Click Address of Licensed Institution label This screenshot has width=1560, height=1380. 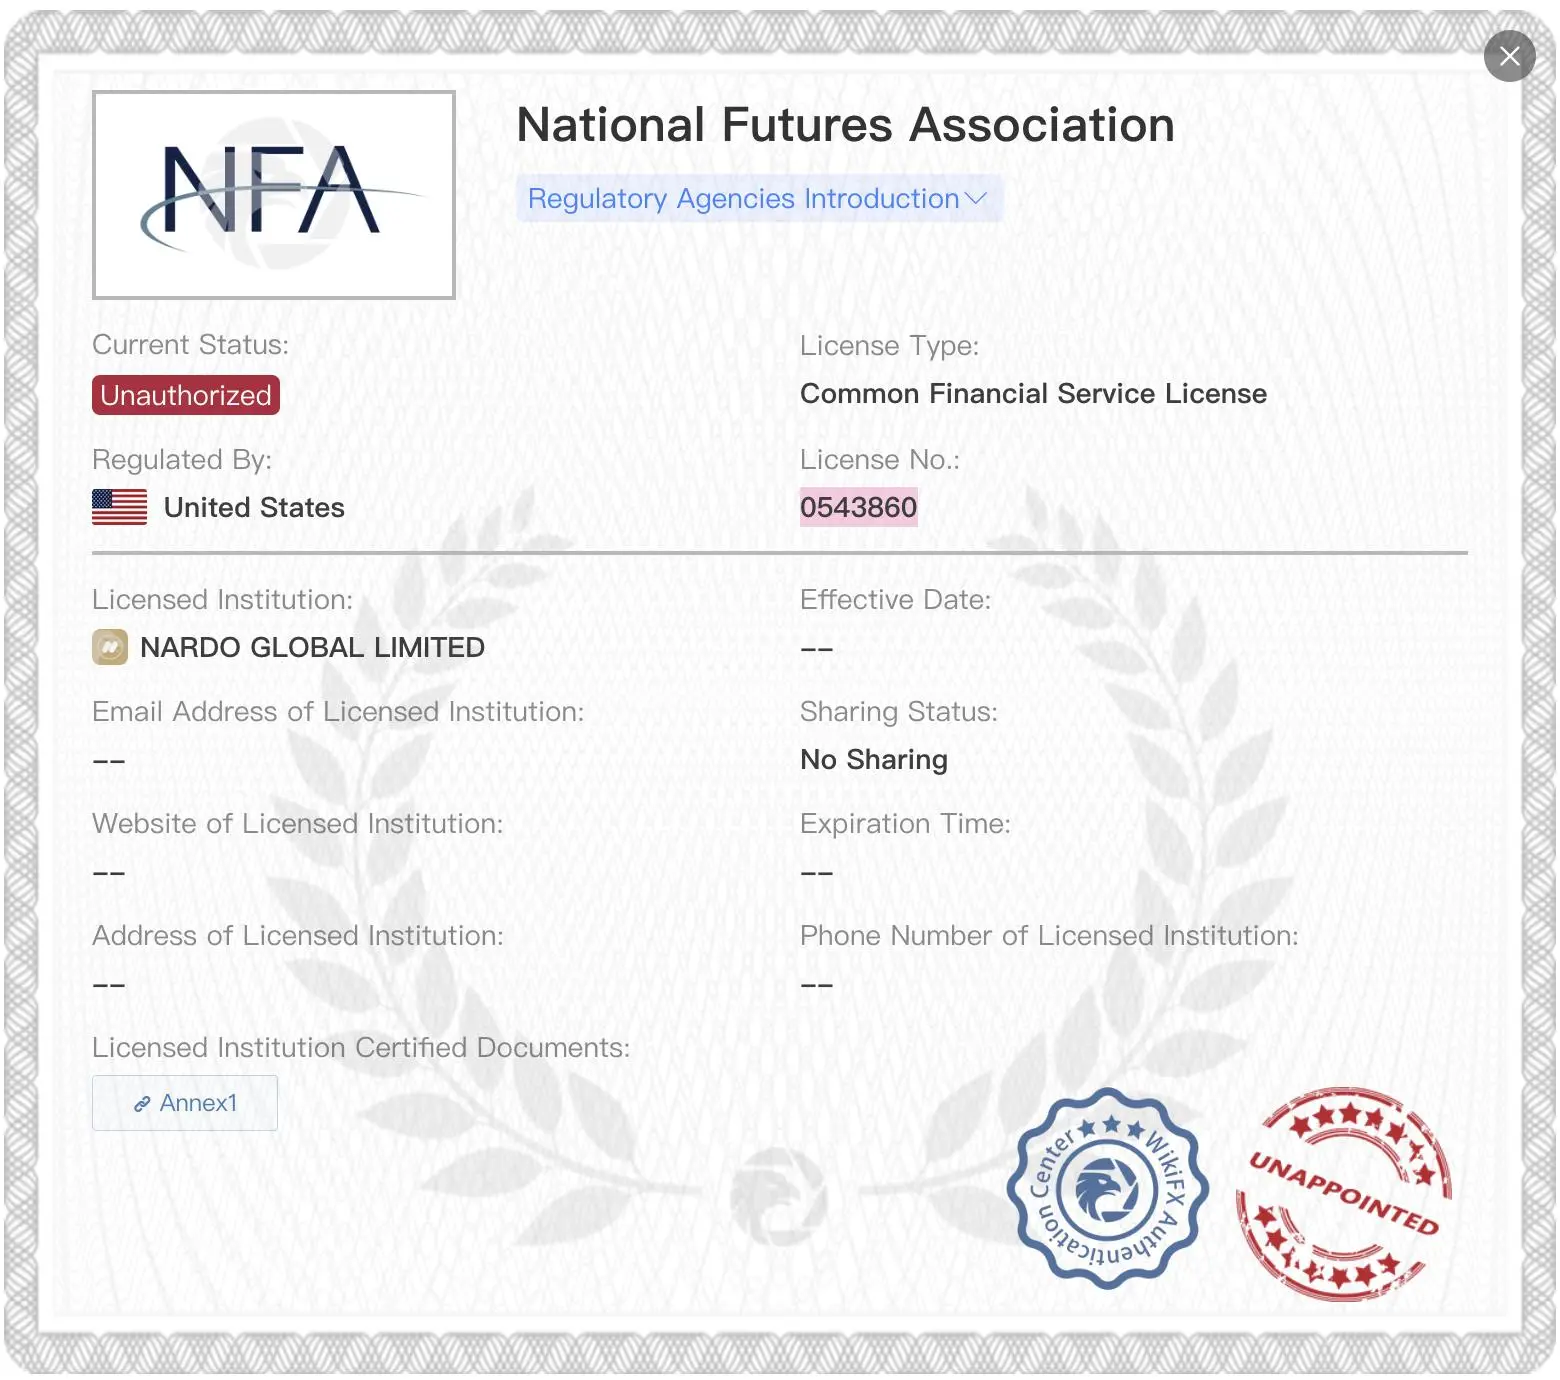click(x=298, y=936)
